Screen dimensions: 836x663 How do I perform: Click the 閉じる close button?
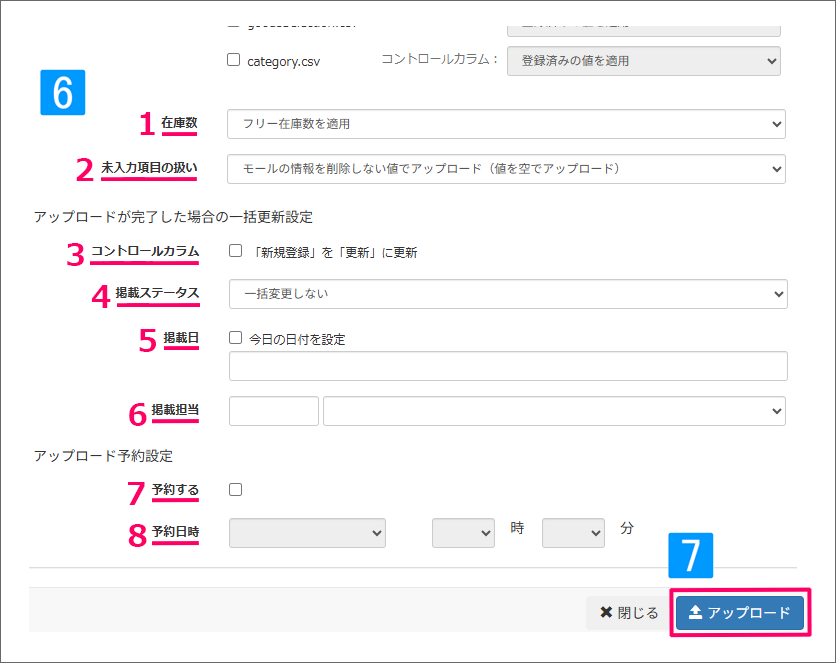[x=629, y=613]
